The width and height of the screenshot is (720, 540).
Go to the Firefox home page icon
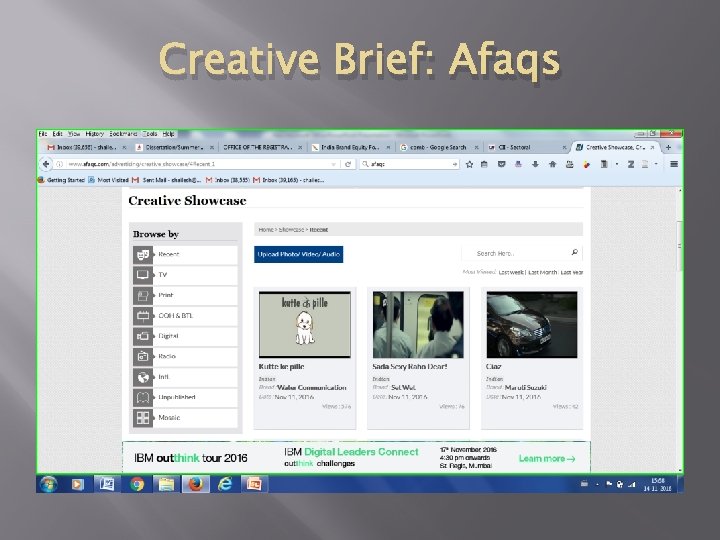(552, 164)
